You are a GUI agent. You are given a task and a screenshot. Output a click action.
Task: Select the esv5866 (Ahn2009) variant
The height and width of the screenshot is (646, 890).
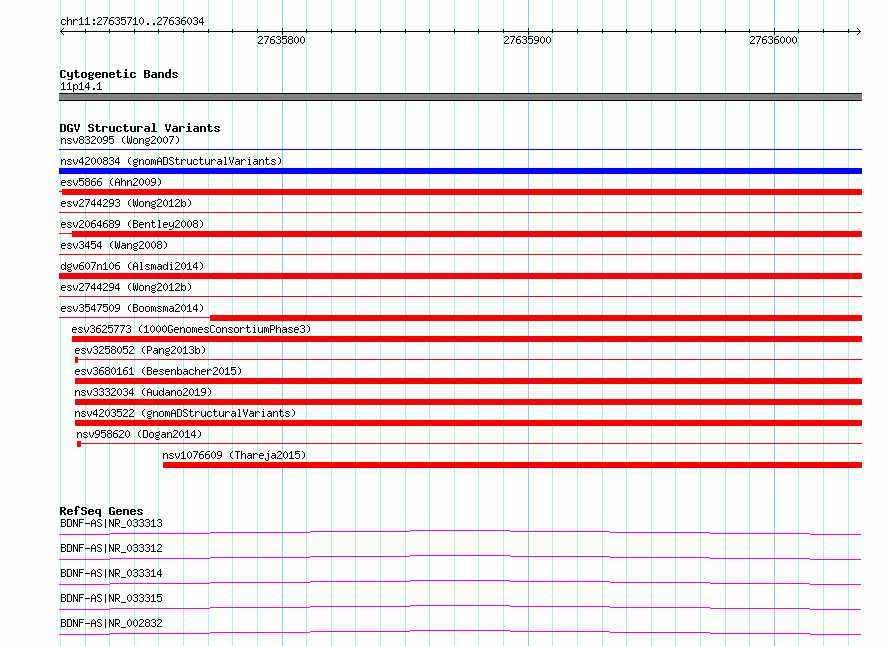pyautogui.click(x=111, y=182)
